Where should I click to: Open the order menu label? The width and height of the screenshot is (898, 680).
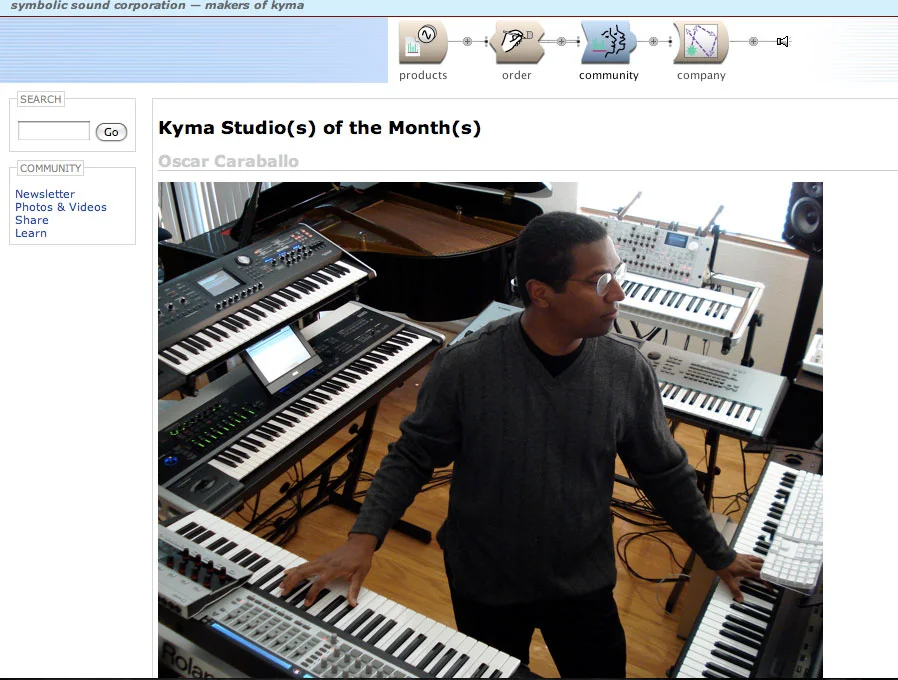(x=517, y=76)
